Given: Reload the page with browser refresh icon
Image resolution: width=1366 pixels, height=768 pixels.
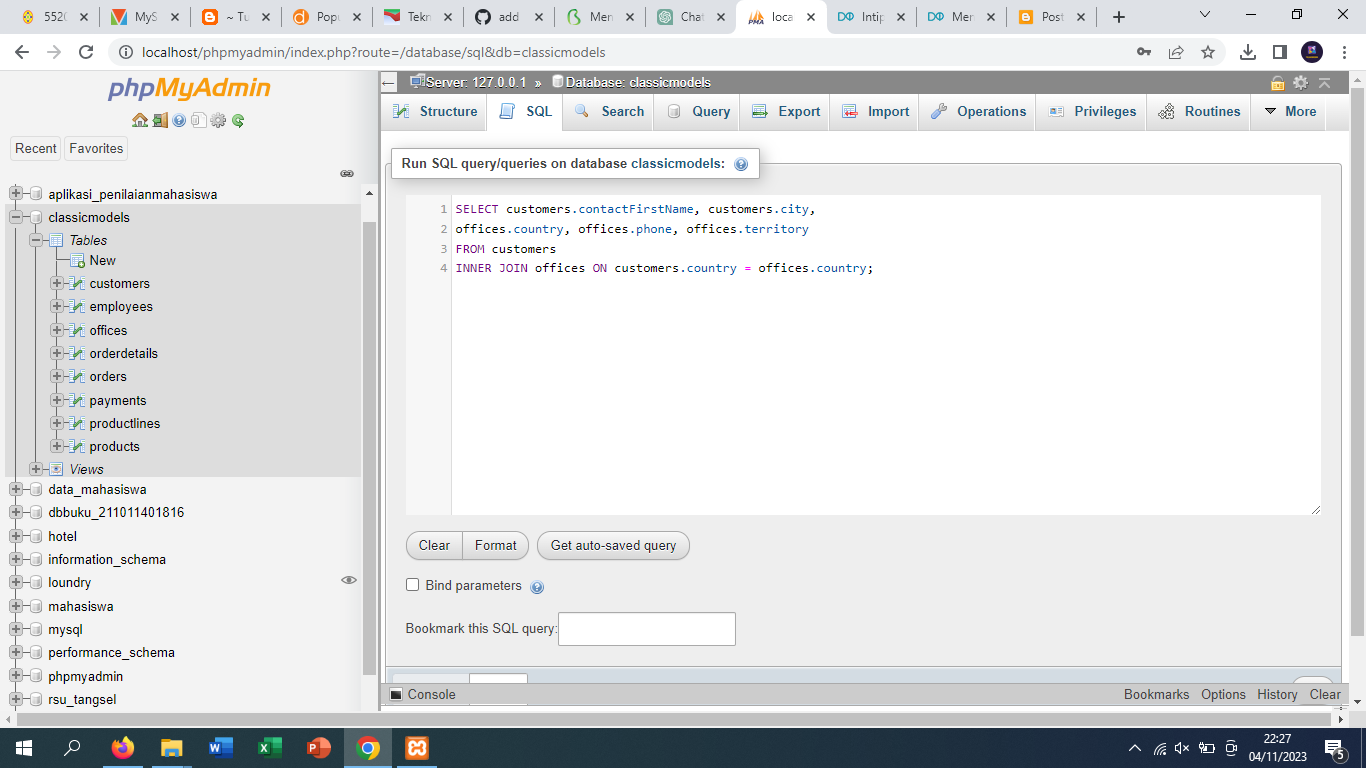Looking at the screenshot, I should tap(86, 52).
